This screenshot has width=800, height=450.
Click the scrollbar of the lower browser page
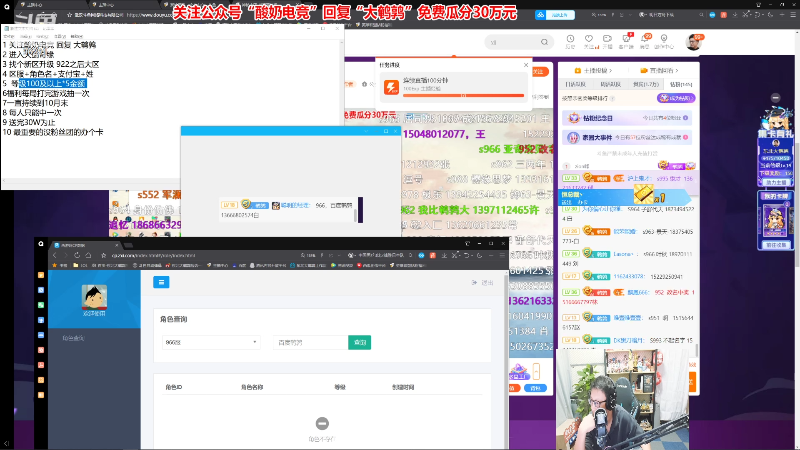506,360
